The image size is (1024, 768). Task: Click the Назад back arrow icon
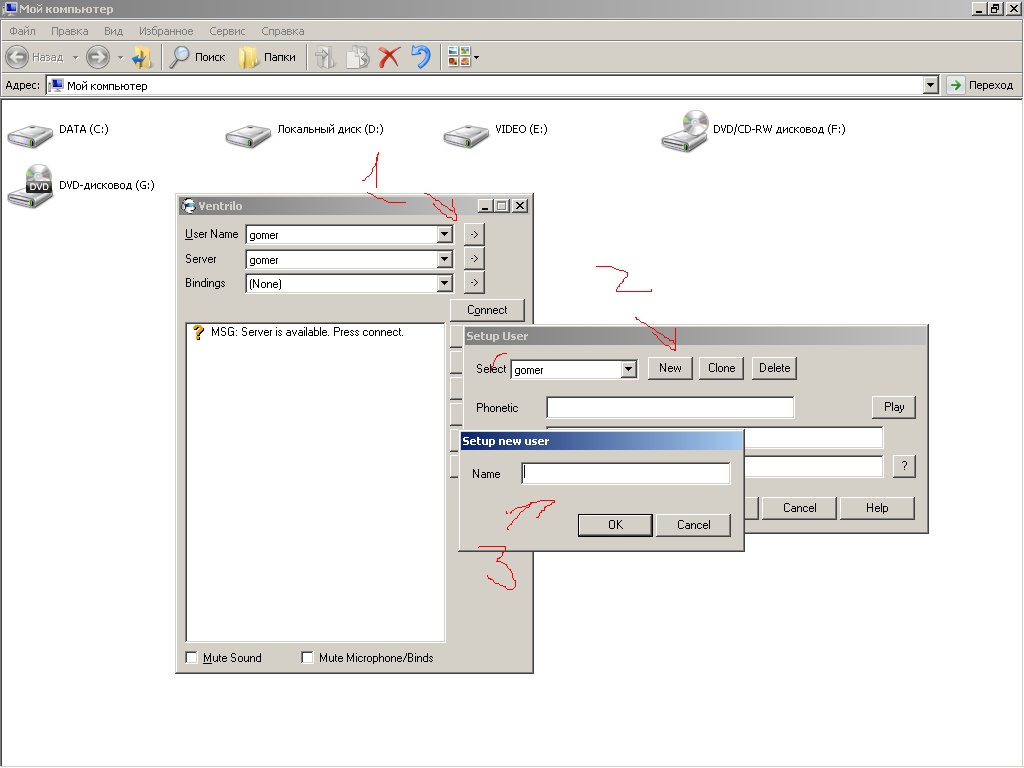[x=17, y=57]
